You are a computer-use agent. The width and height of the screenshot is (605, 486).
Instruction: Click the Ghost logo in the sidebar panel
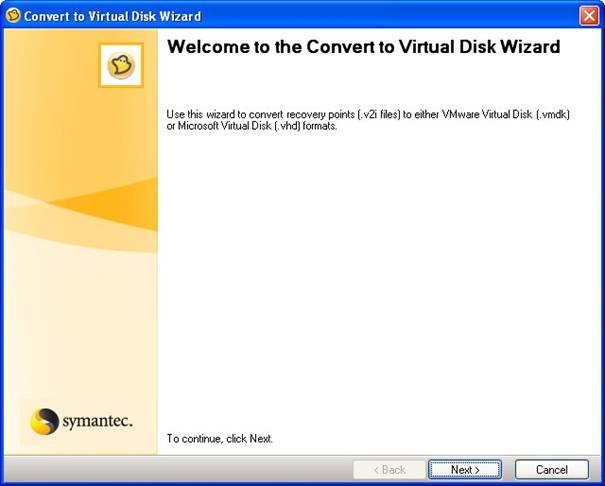pos(121,65)
